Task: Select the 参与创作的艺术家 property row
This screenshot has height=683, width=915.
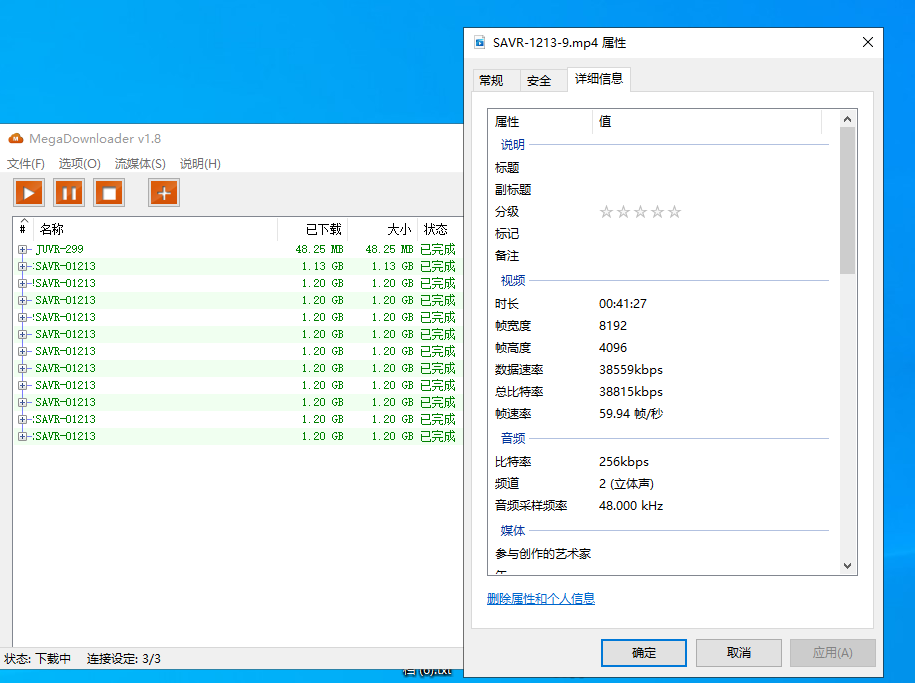Action: tap(659, 553)
